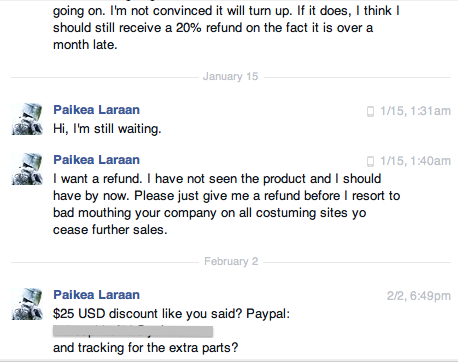The height and width of the screenshot is (362, 458).
Task: Open the profile picture next to the refund demand message
Action: [x=27, y=169]
